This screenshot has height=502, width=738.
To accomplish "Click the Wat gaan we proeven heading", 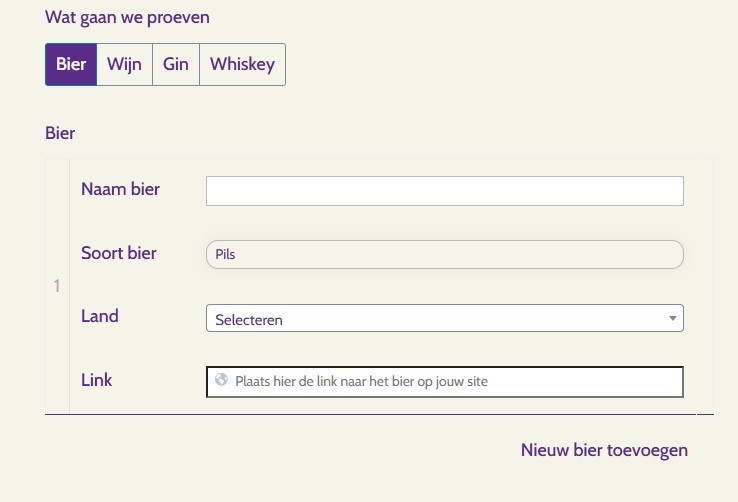I will [127, 18].
